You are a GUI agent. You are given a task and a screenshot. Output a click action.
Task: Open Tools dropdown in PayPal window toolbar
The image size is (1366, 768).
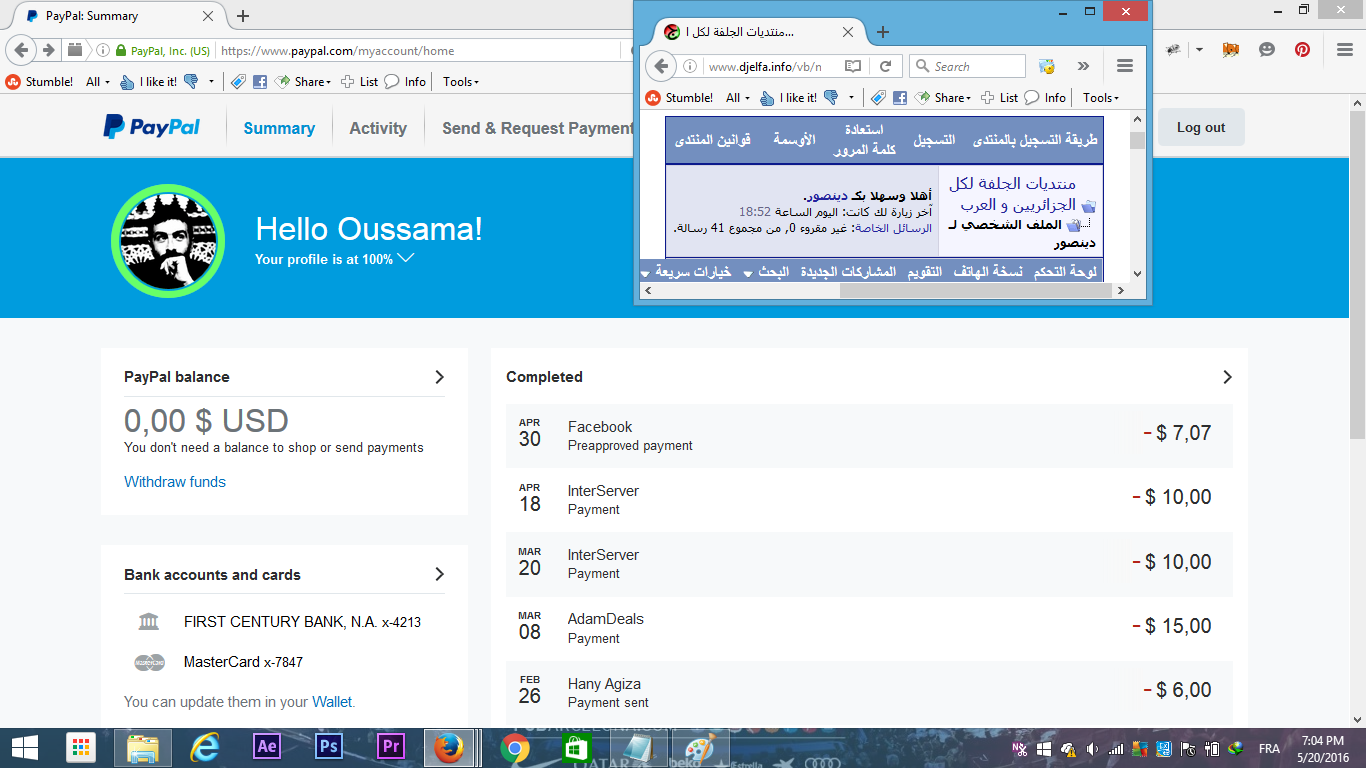click(461, 82)
